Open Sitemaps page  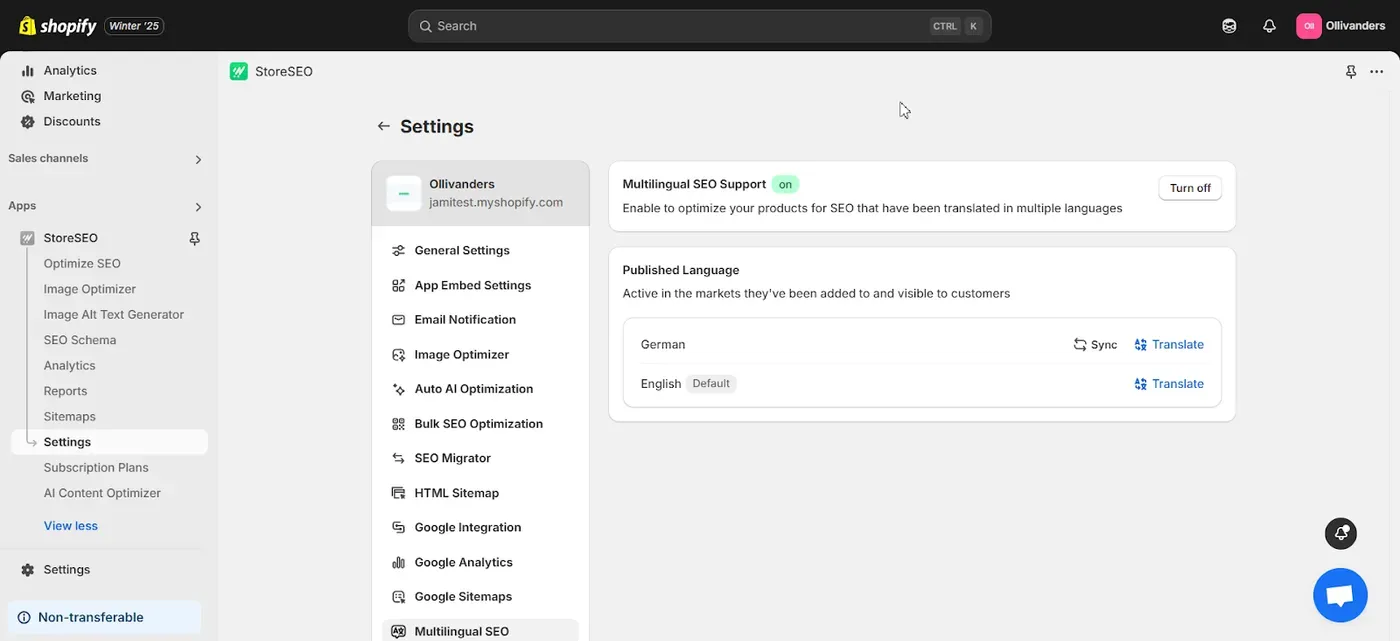click(x=70, y=417)
